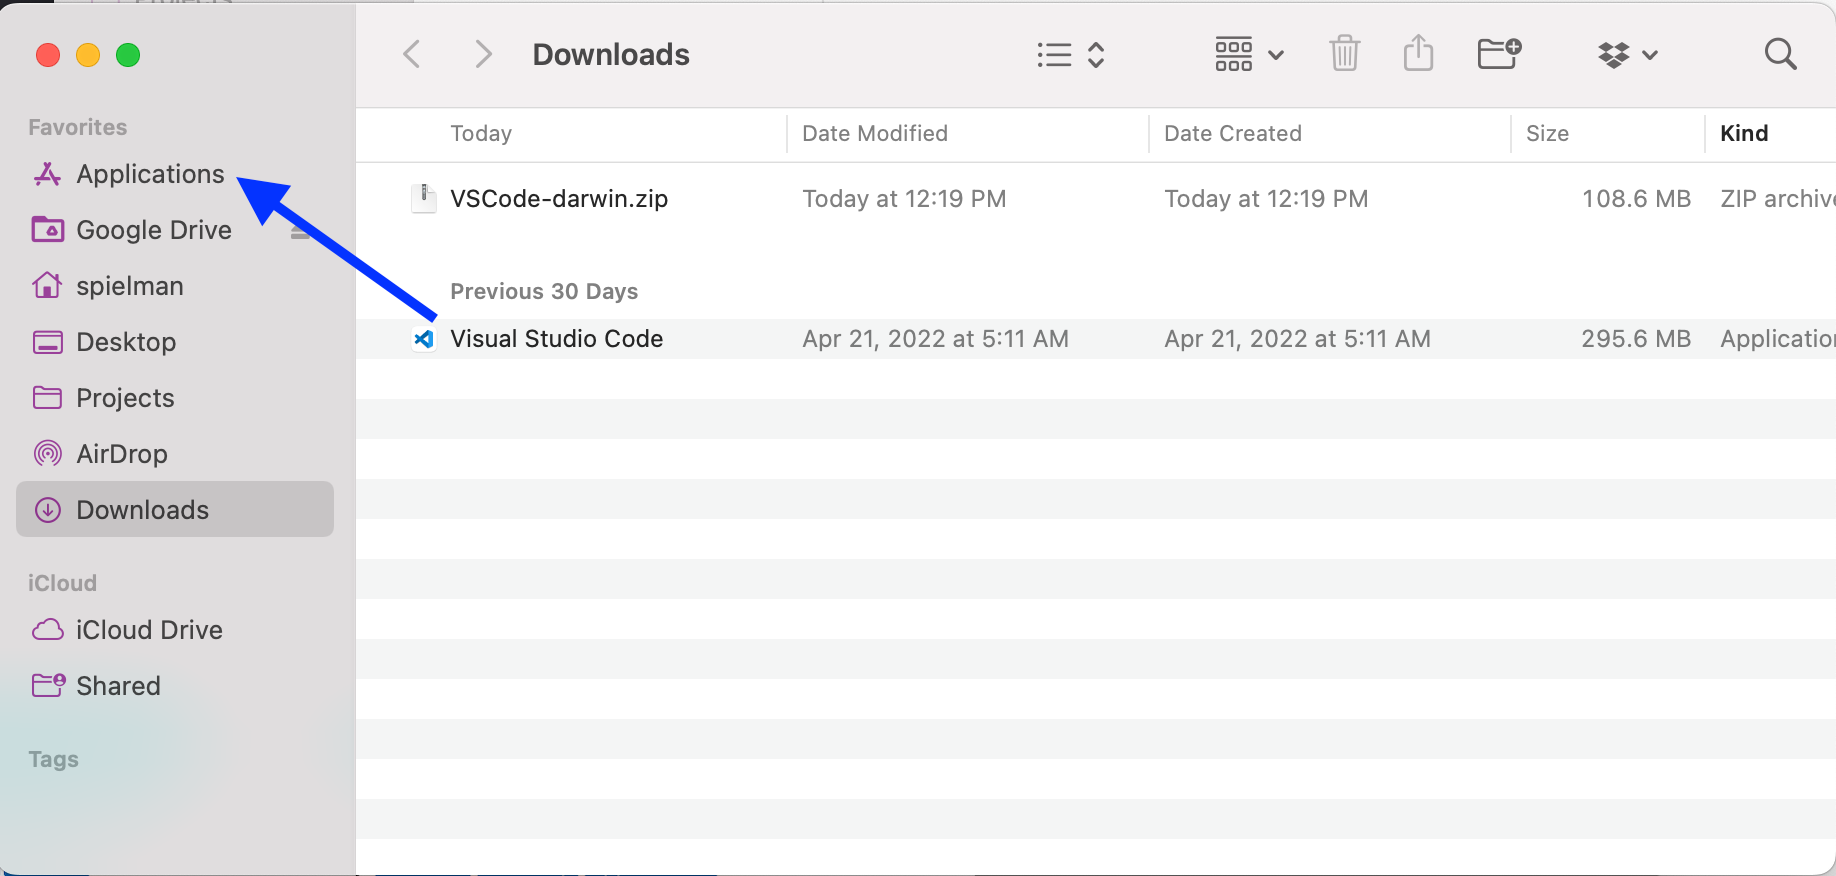Zoom the window with green button

pyautogui.click(x=128, y=55)
